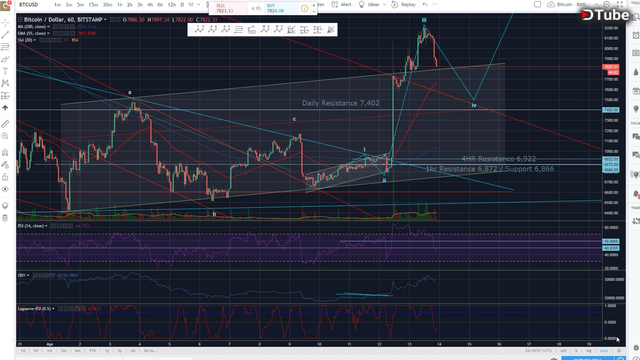Redo the last chart action

(434, 4)
